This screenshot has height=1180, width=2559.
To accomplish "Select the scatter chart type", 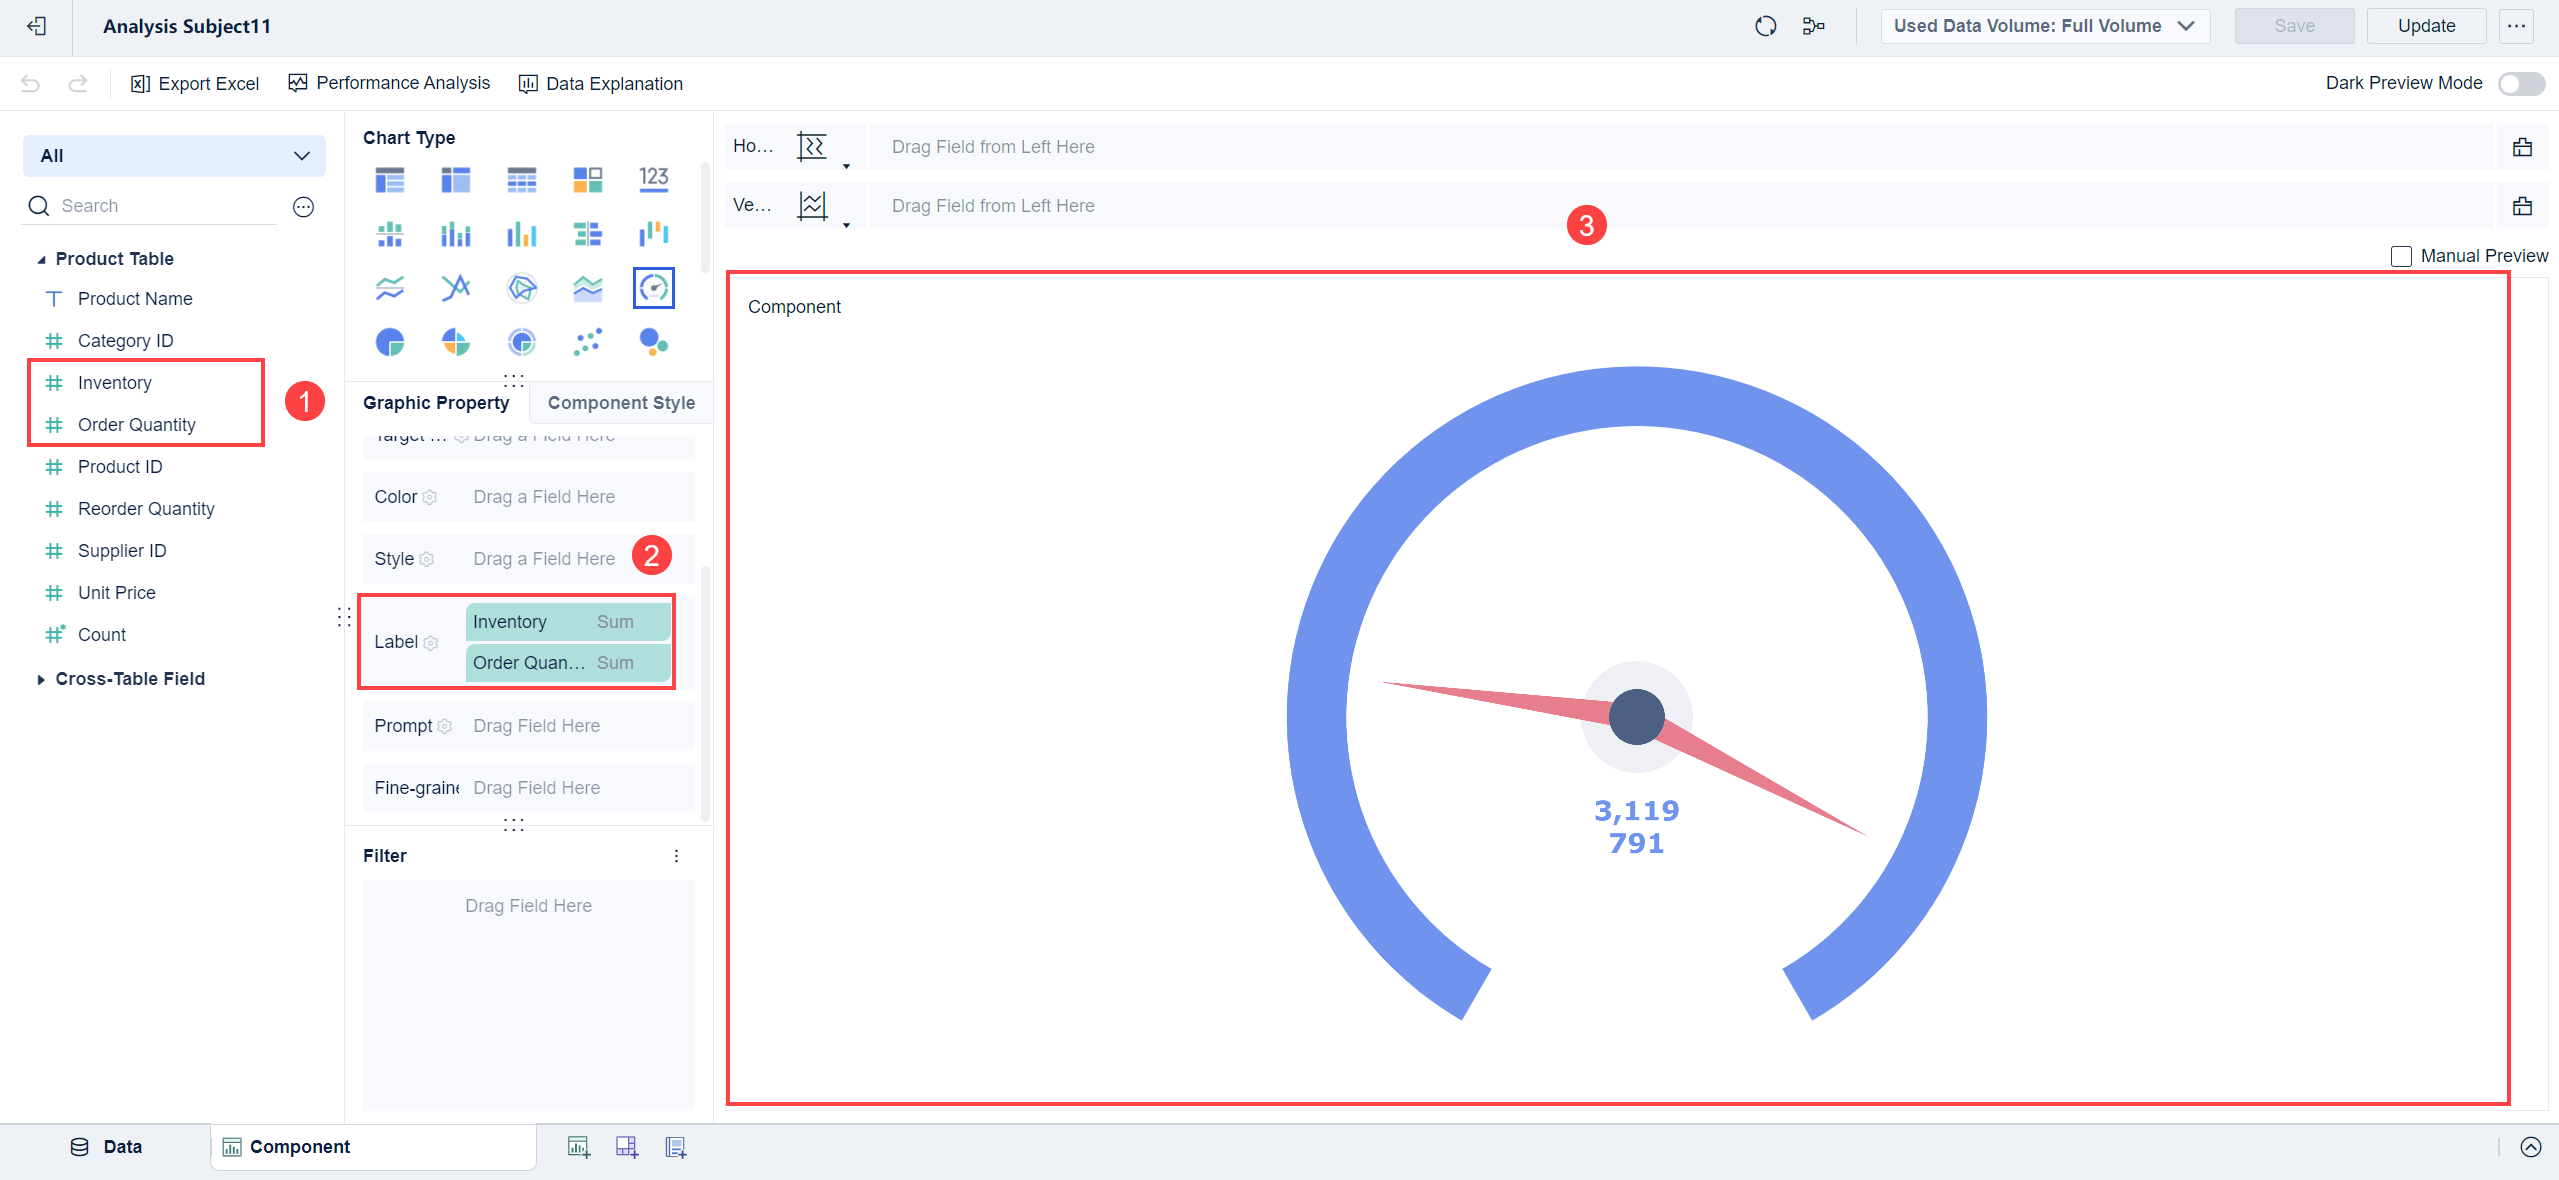I will (588, 341).
